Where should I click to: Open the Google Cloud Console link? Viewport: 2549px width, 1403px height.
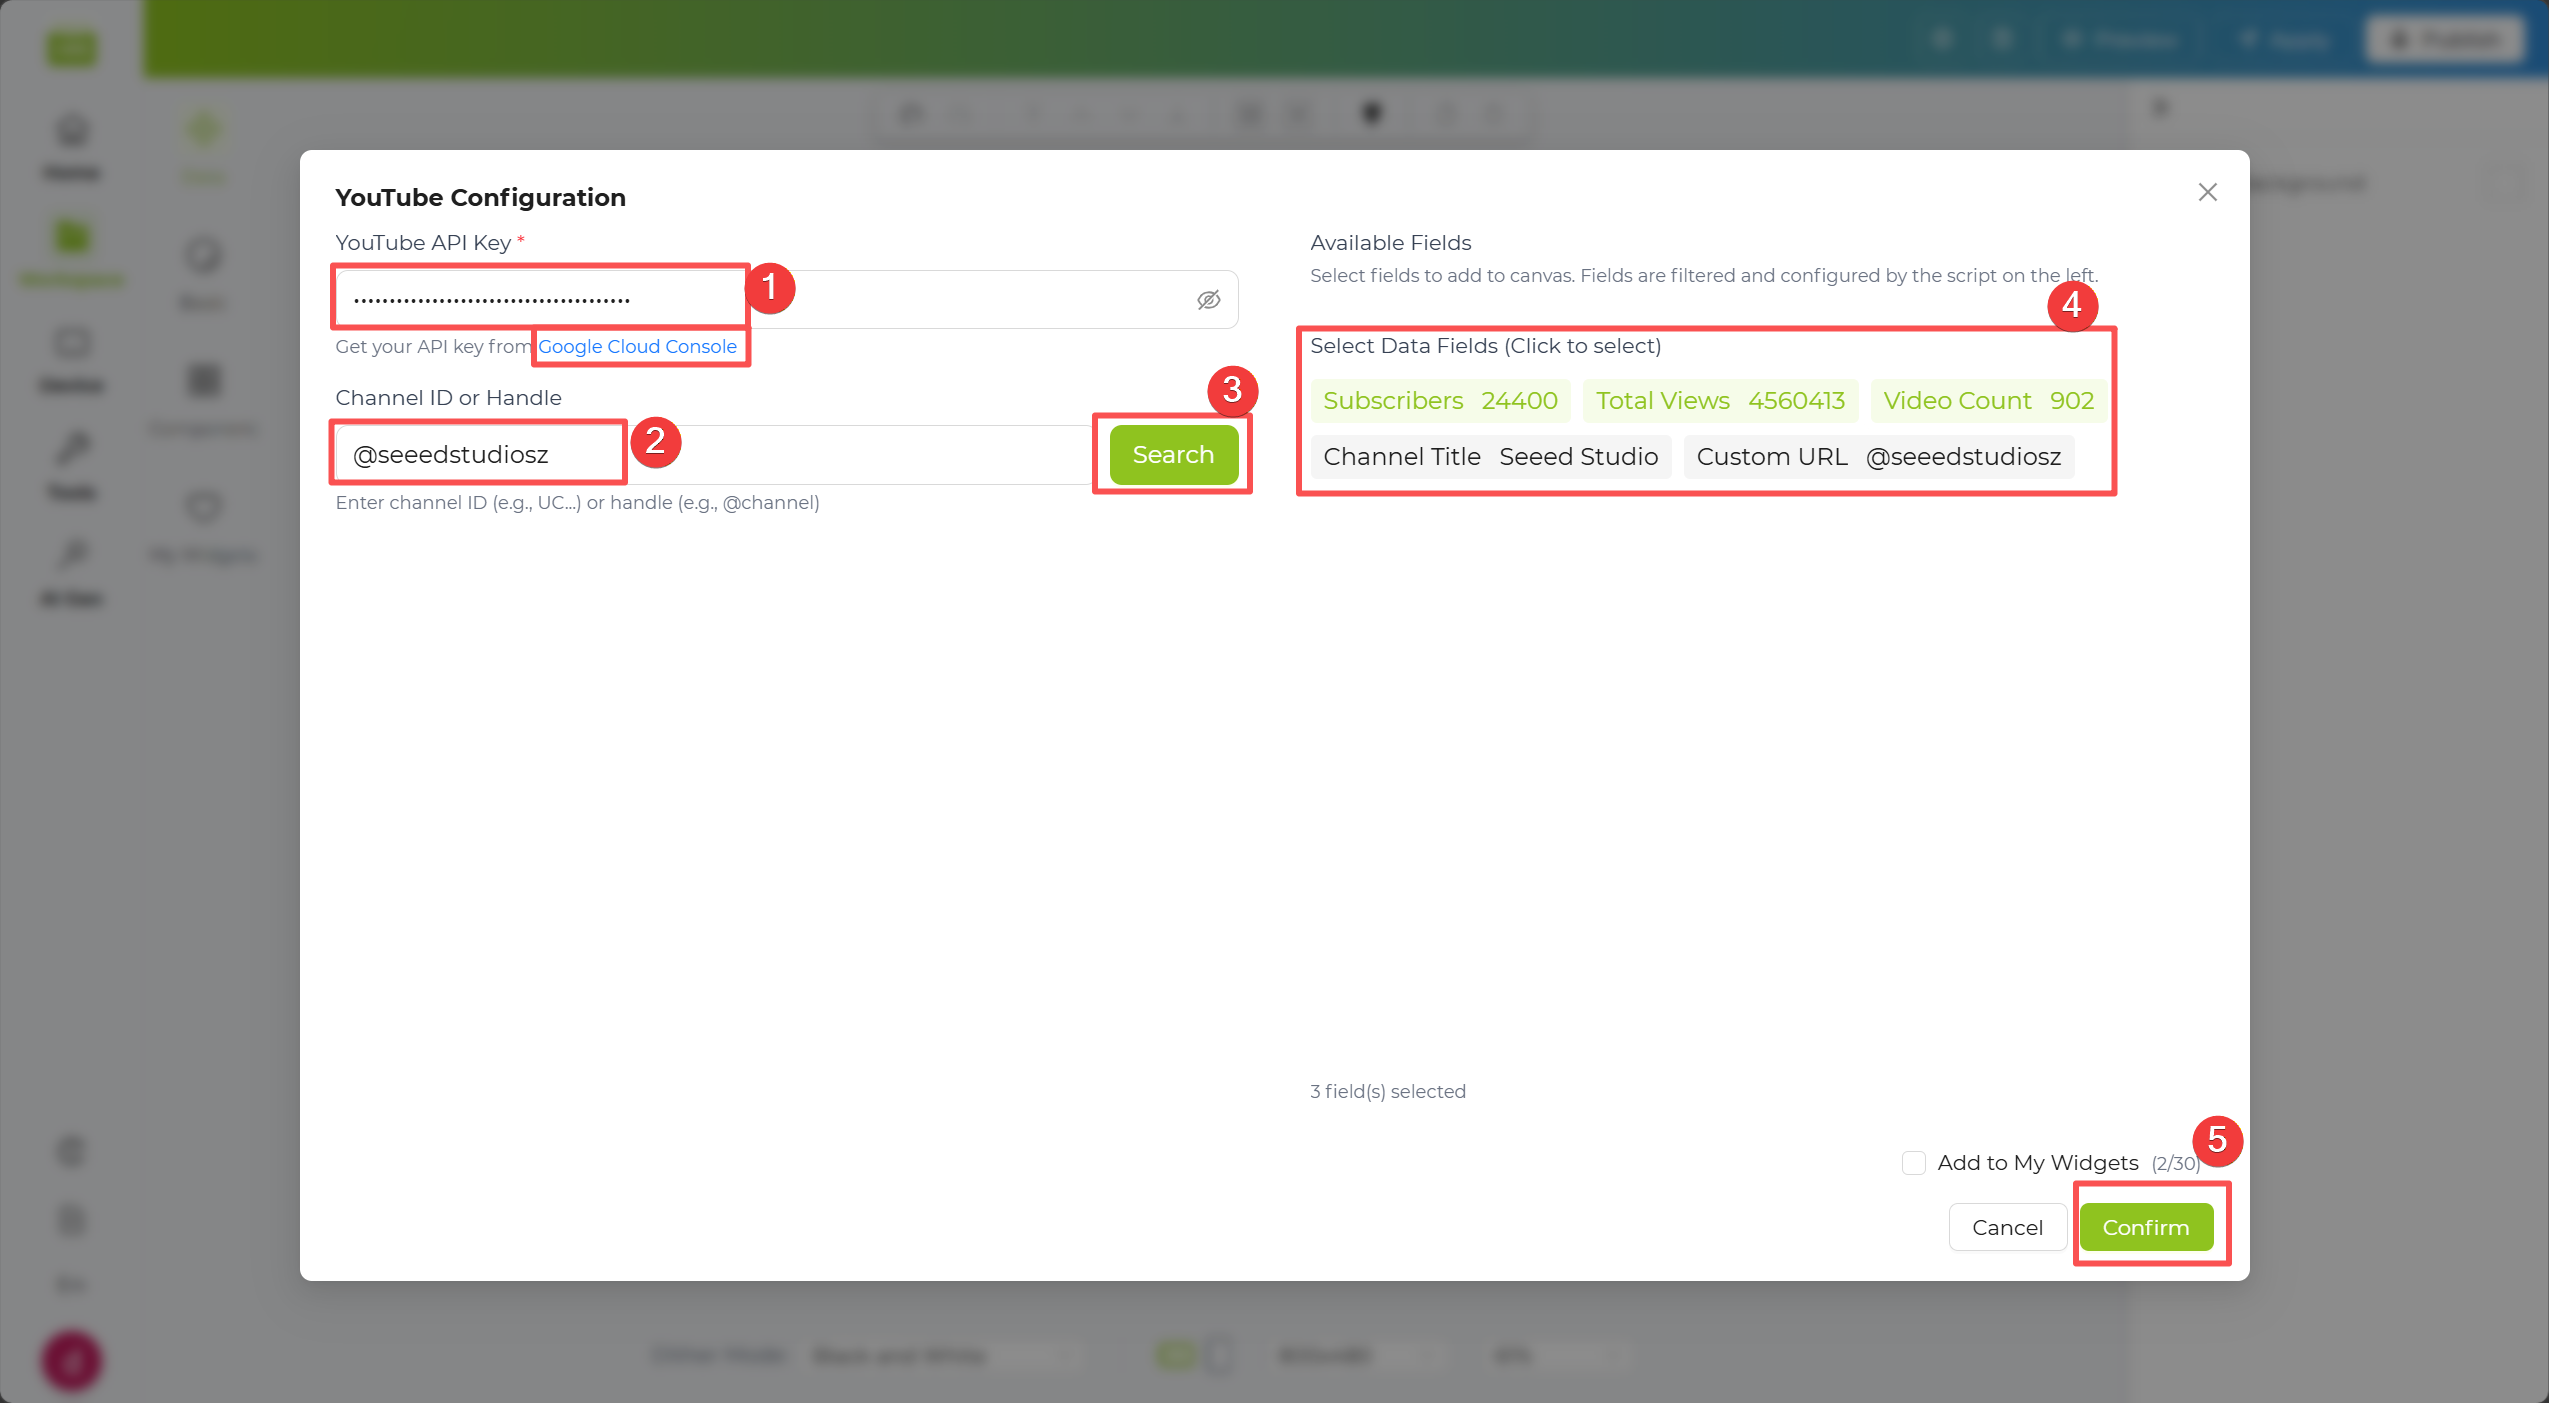point(637,347)
